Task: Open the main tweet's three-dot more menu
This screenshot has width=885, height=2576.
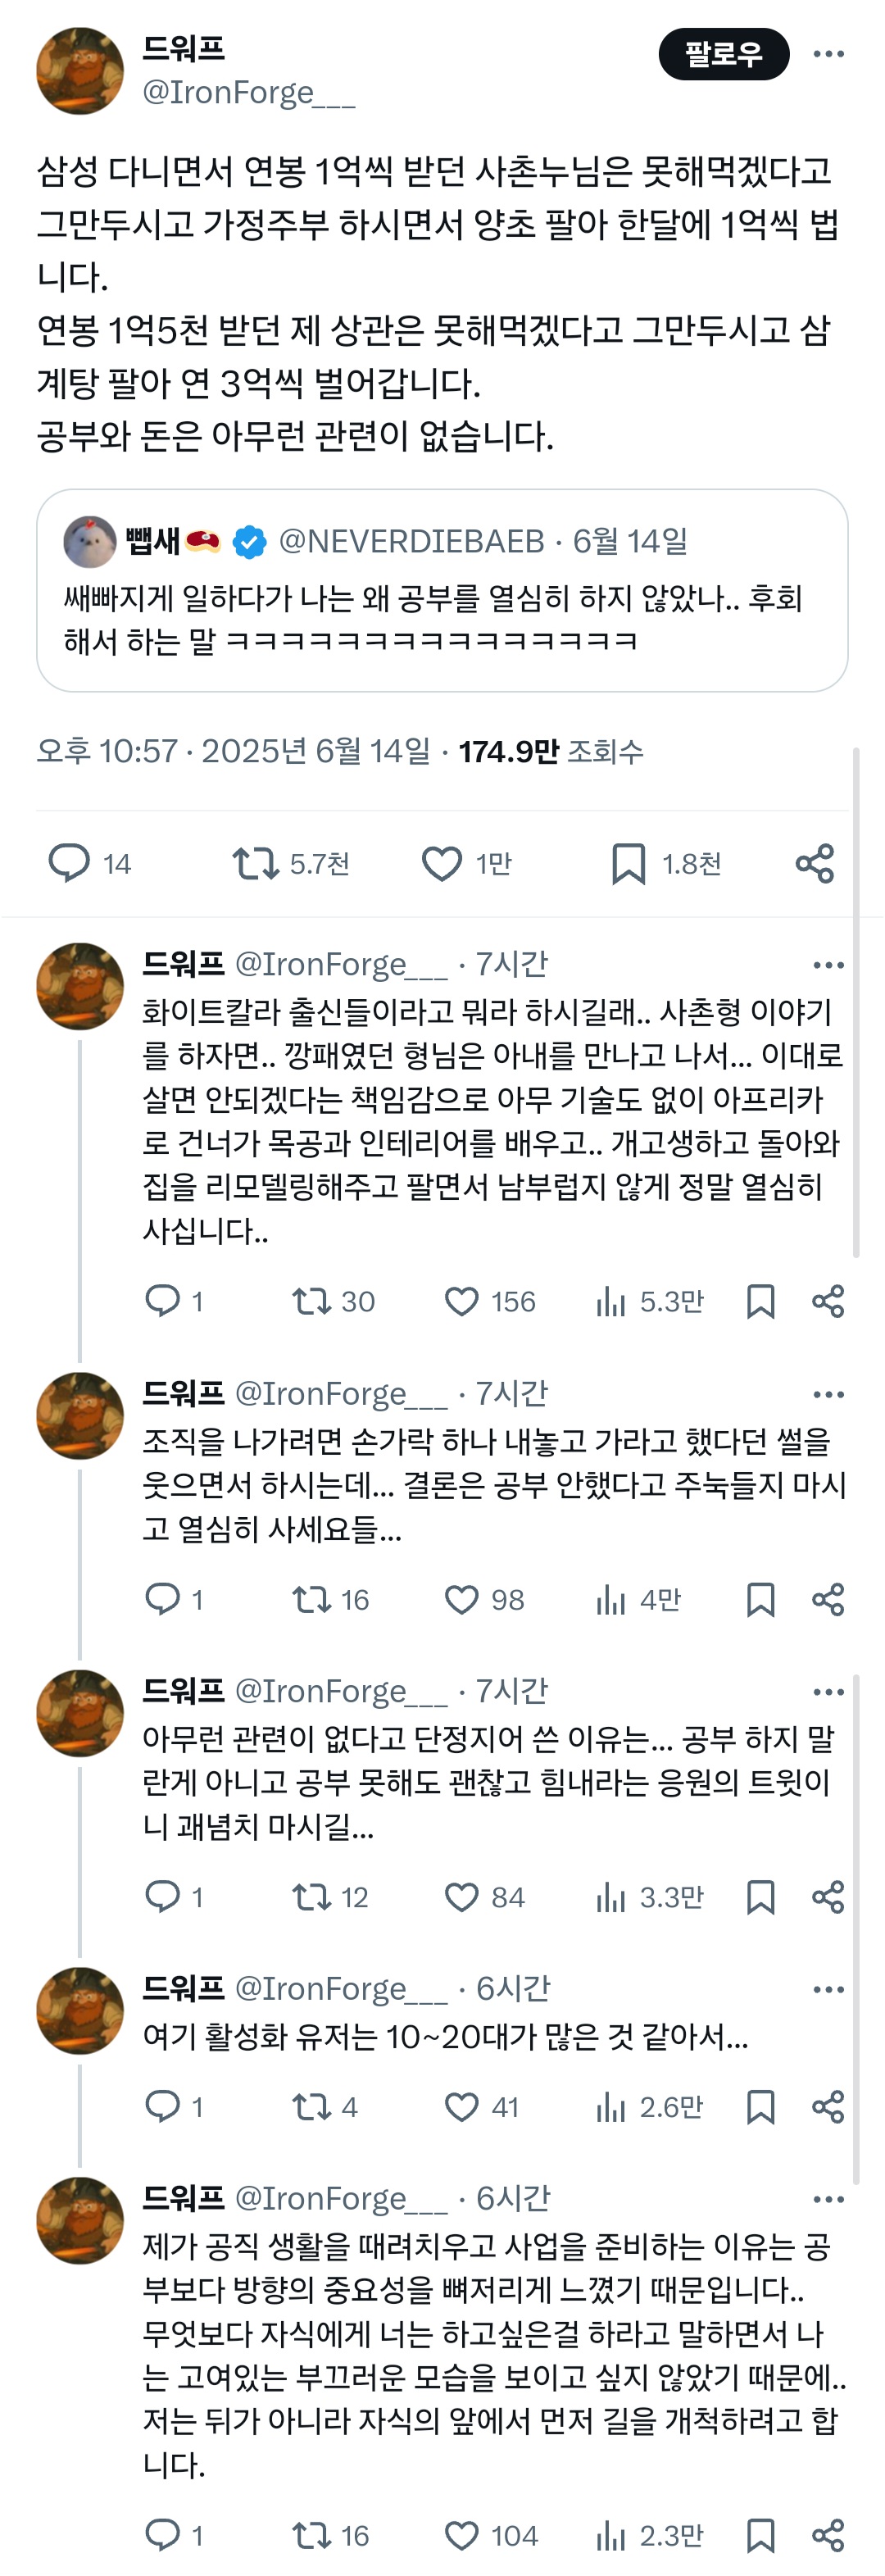Action: pos(828,54)
